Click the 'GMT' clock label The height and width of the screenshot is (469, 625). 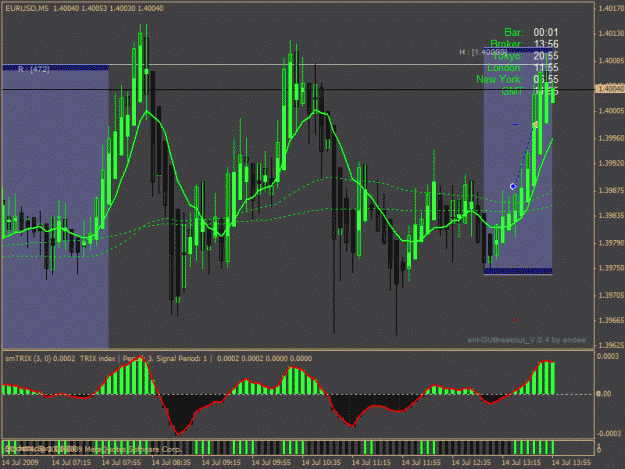click(x=512, y=91)
